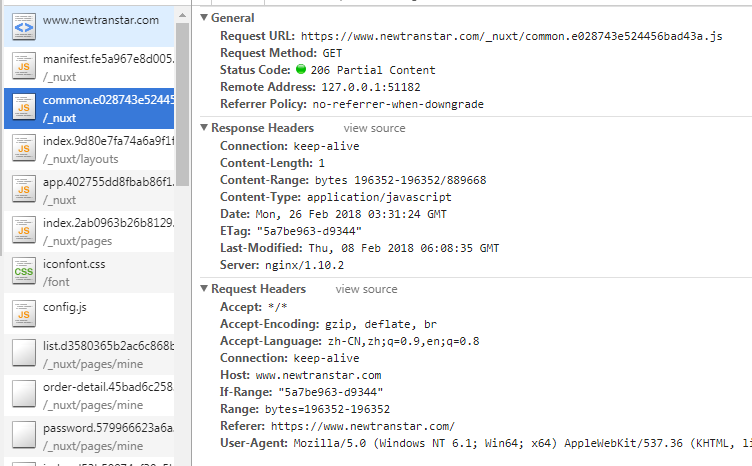The width and height of the screenshot is (752, 466).
Task: Collapse the Request Headers section
Action: pos(204,289)
